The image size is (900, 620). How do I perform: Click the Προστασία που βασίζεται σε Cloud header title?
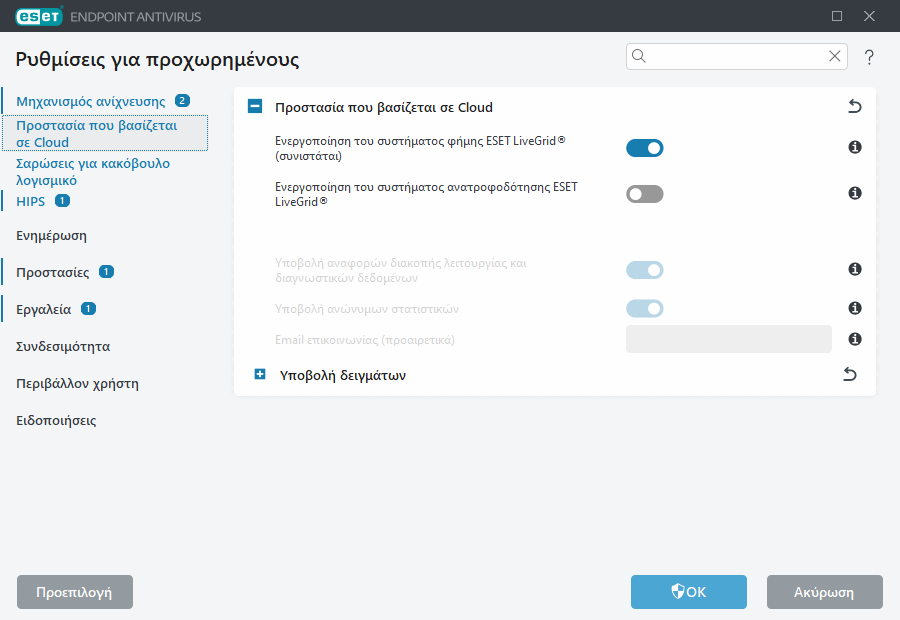tap(384, 107)
